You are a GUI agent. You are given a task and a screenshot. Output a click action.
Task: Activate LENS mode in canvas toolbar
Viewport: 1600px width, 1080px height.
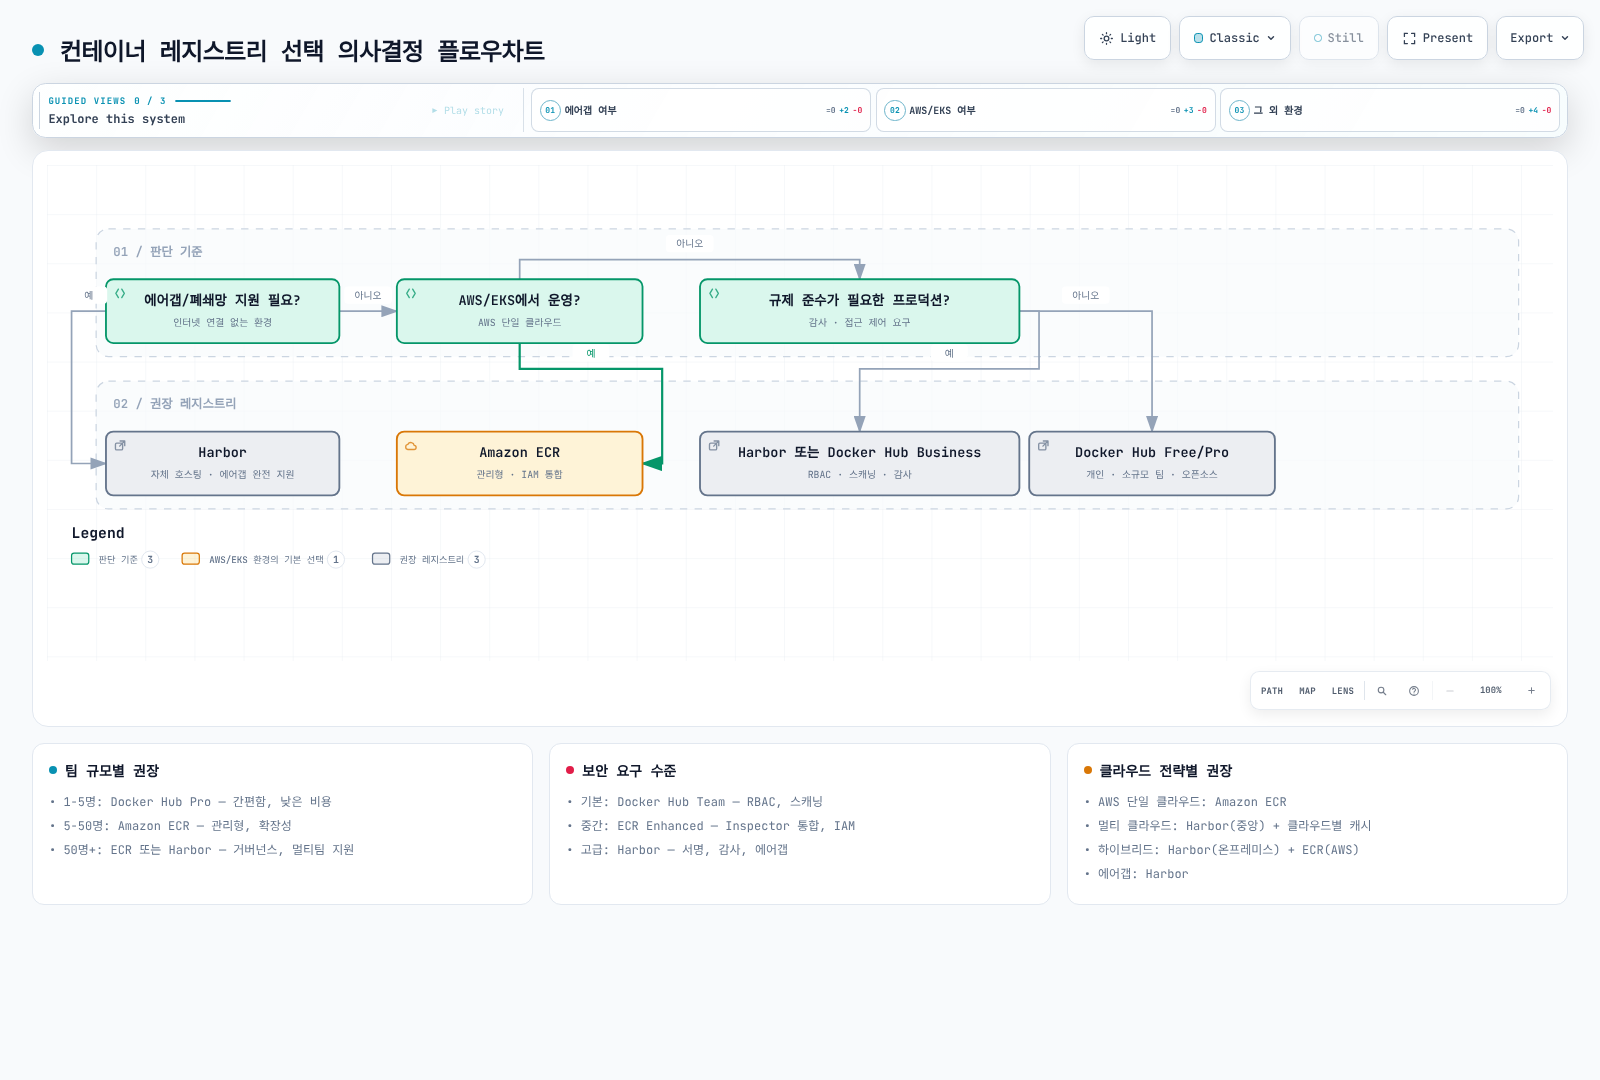1343,691
